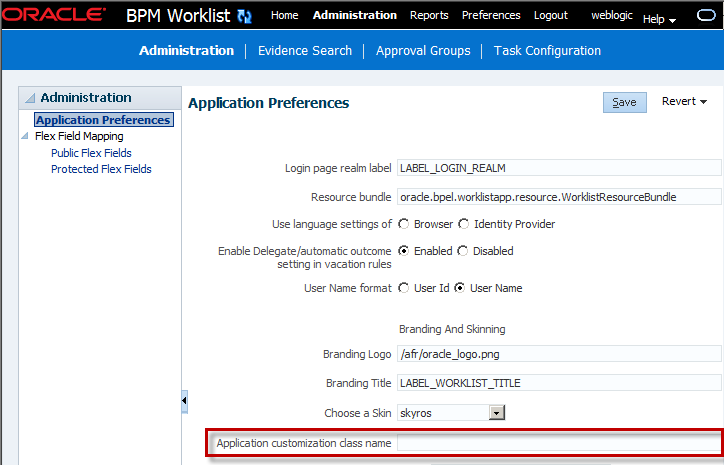This screenshot has width=724, height=465.
Task: Collapse the Flex Field Mapping node
Action: [x=25, y=136]
